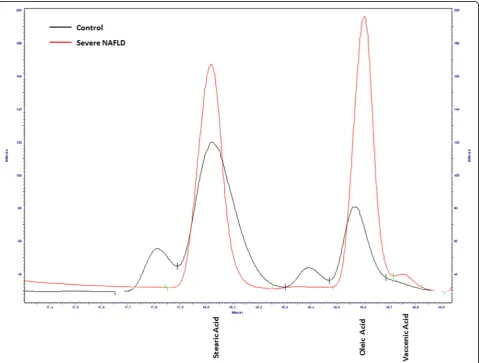Click the x-axis tick label 17.4
The height and width of the screenshot is (363, 479).
(x=49, y=307)
